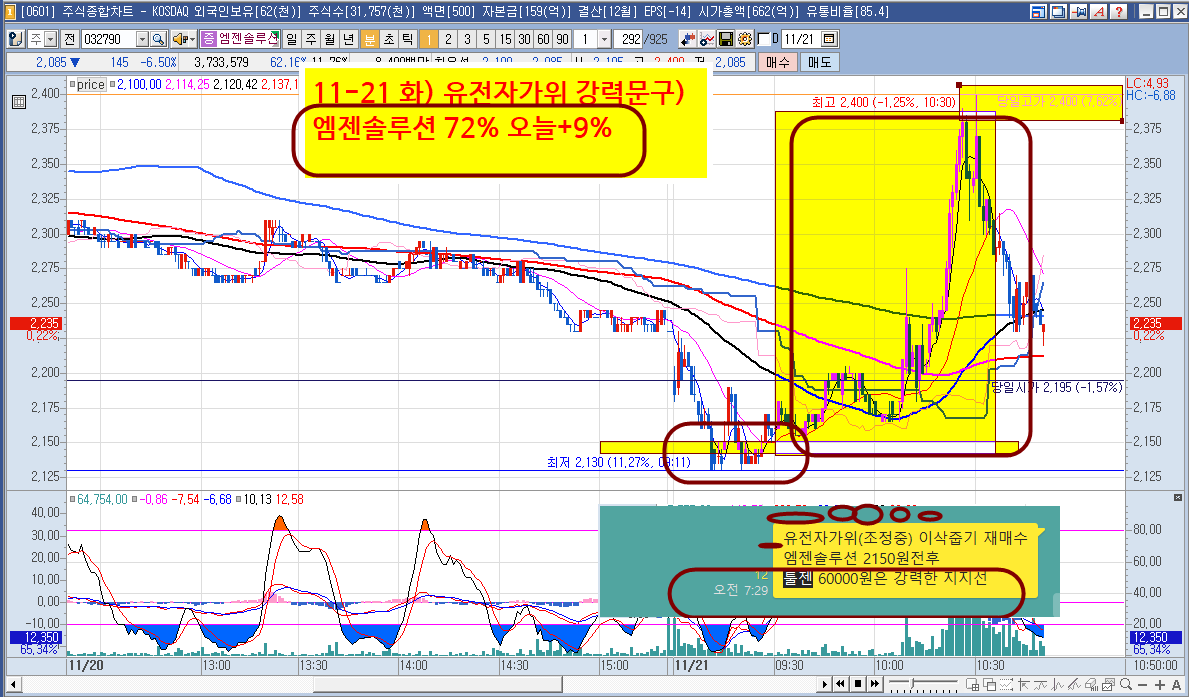Open help question mark icon

click(1118, 11)
